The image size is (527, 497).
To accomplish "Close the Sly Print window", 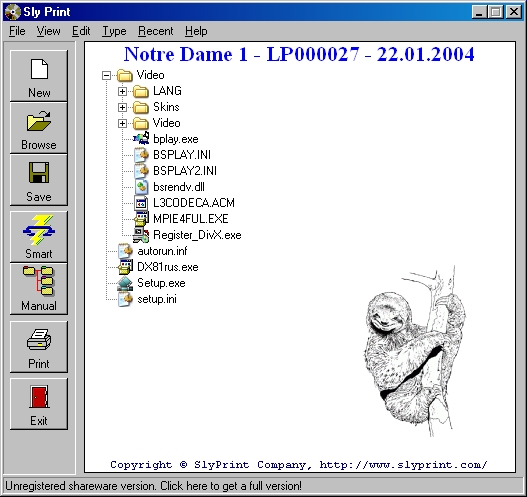I will [x=514, y=12].
